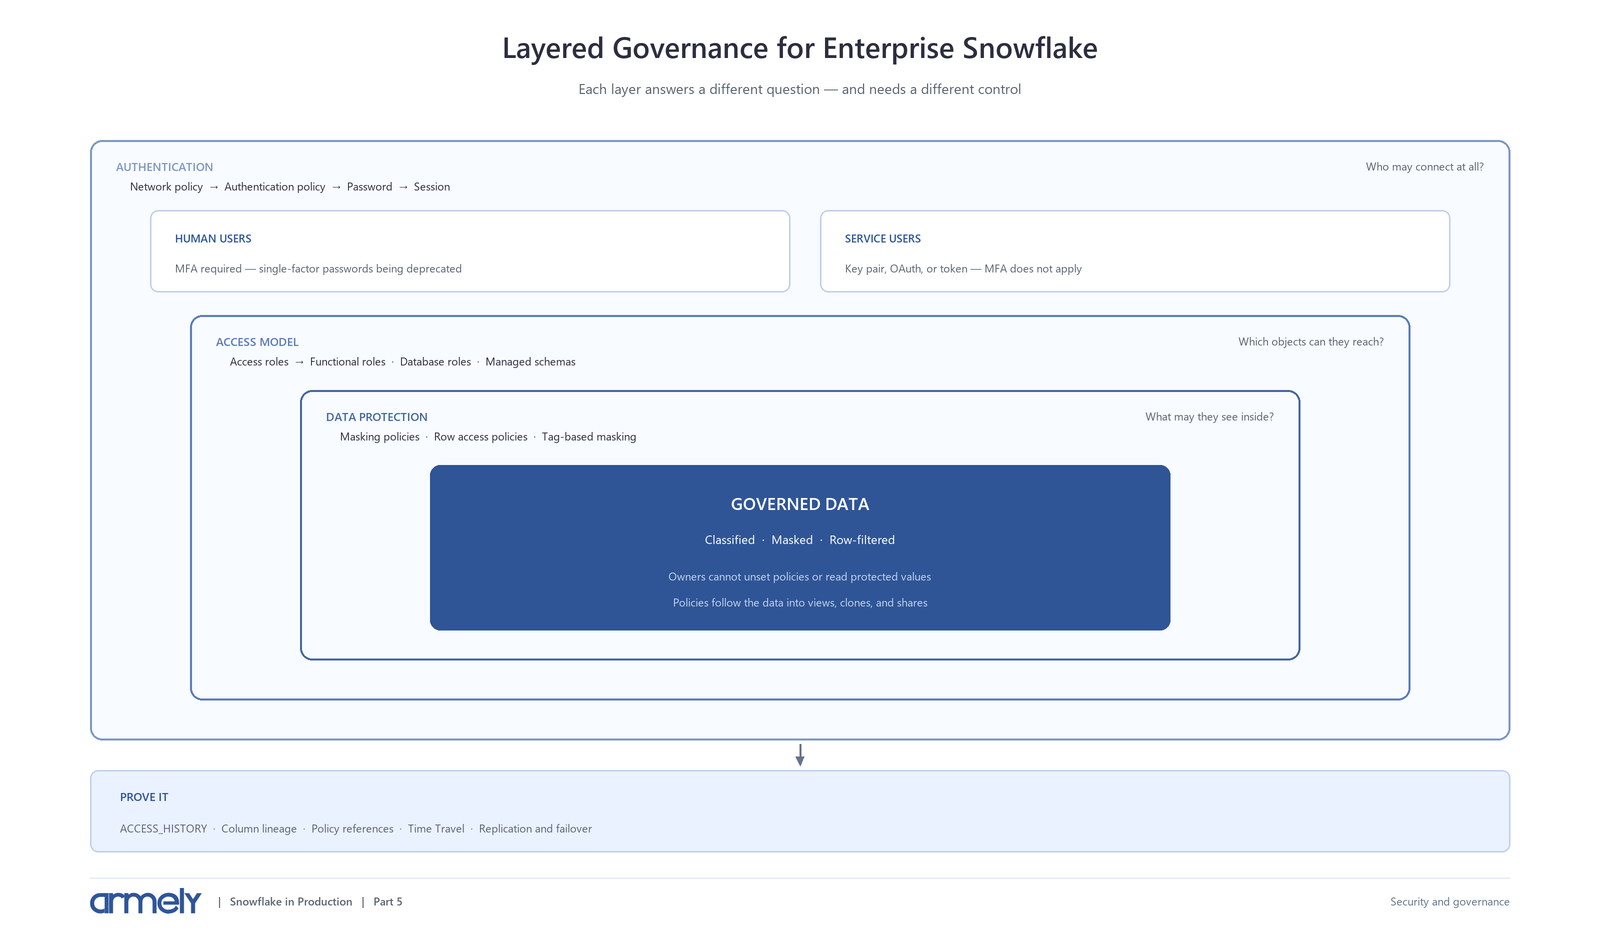Screen dimensions: 1600x940
Task: Select the title 'Layered Governance for Enterprise Snowflake'
Action: click(800, 48)
